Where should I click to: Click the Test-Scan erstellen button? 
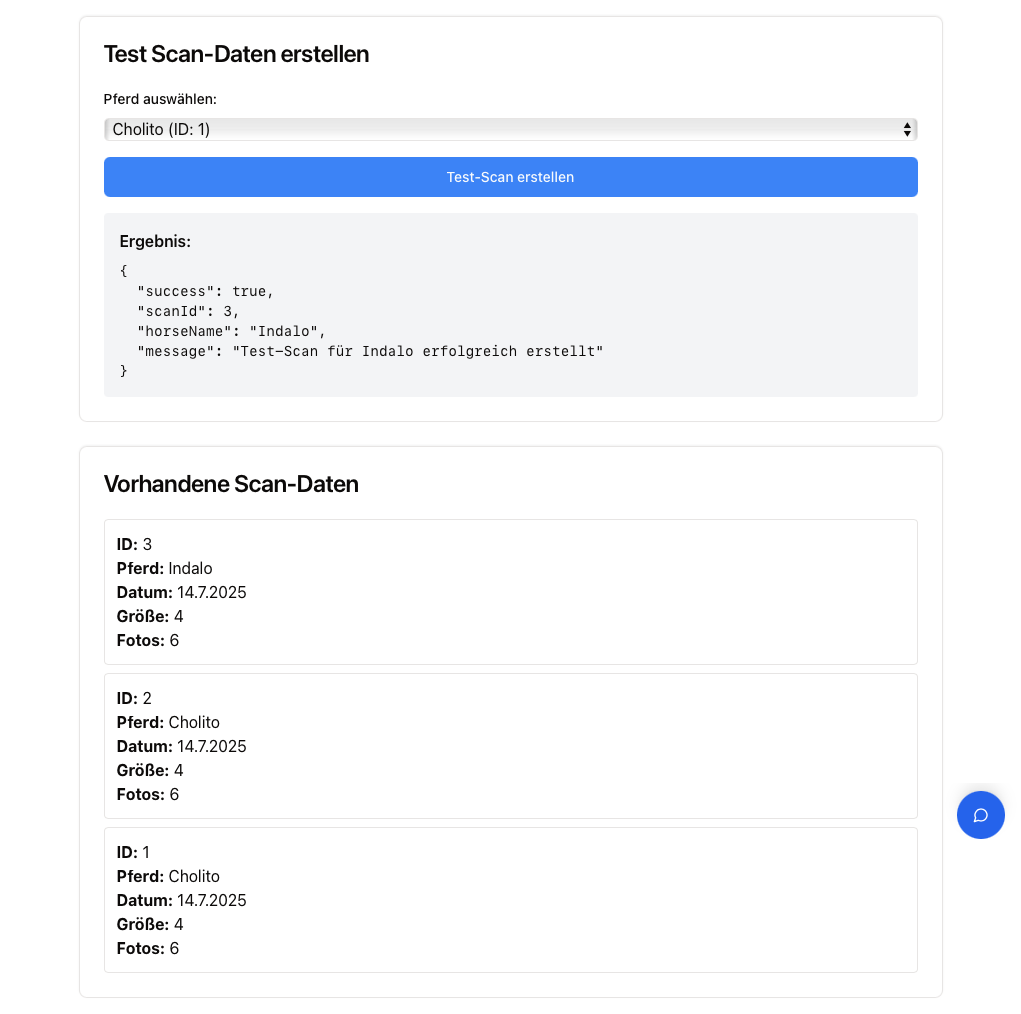[510, 177]
